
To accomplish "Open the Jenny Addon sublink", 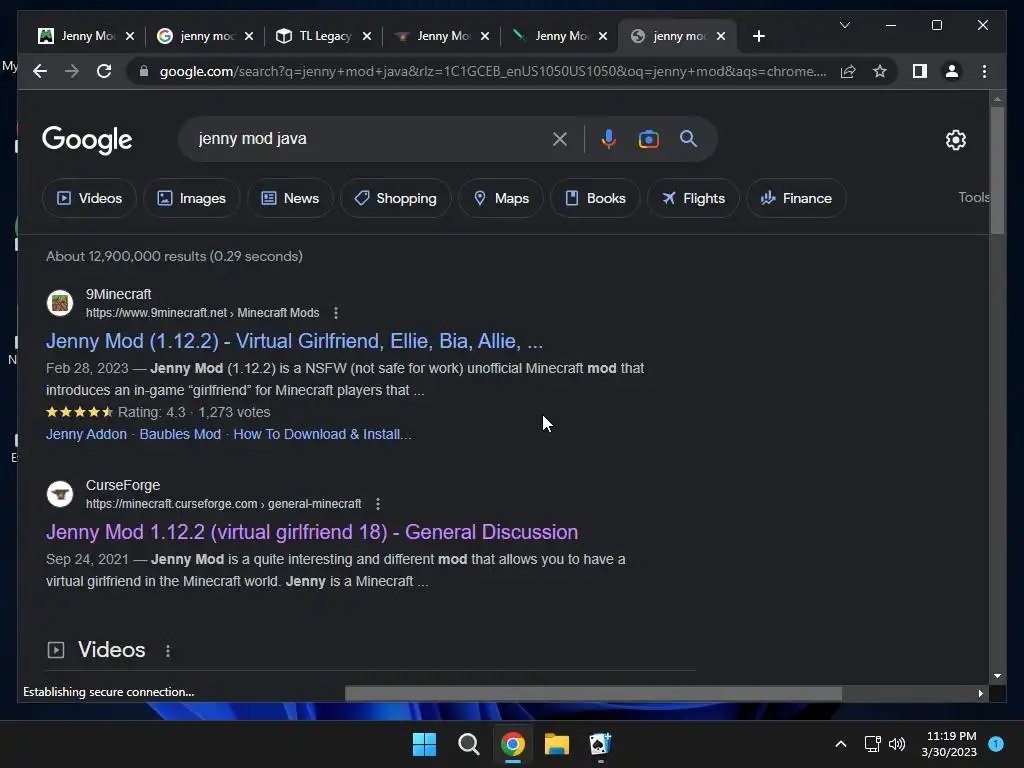I will point(86,434).
